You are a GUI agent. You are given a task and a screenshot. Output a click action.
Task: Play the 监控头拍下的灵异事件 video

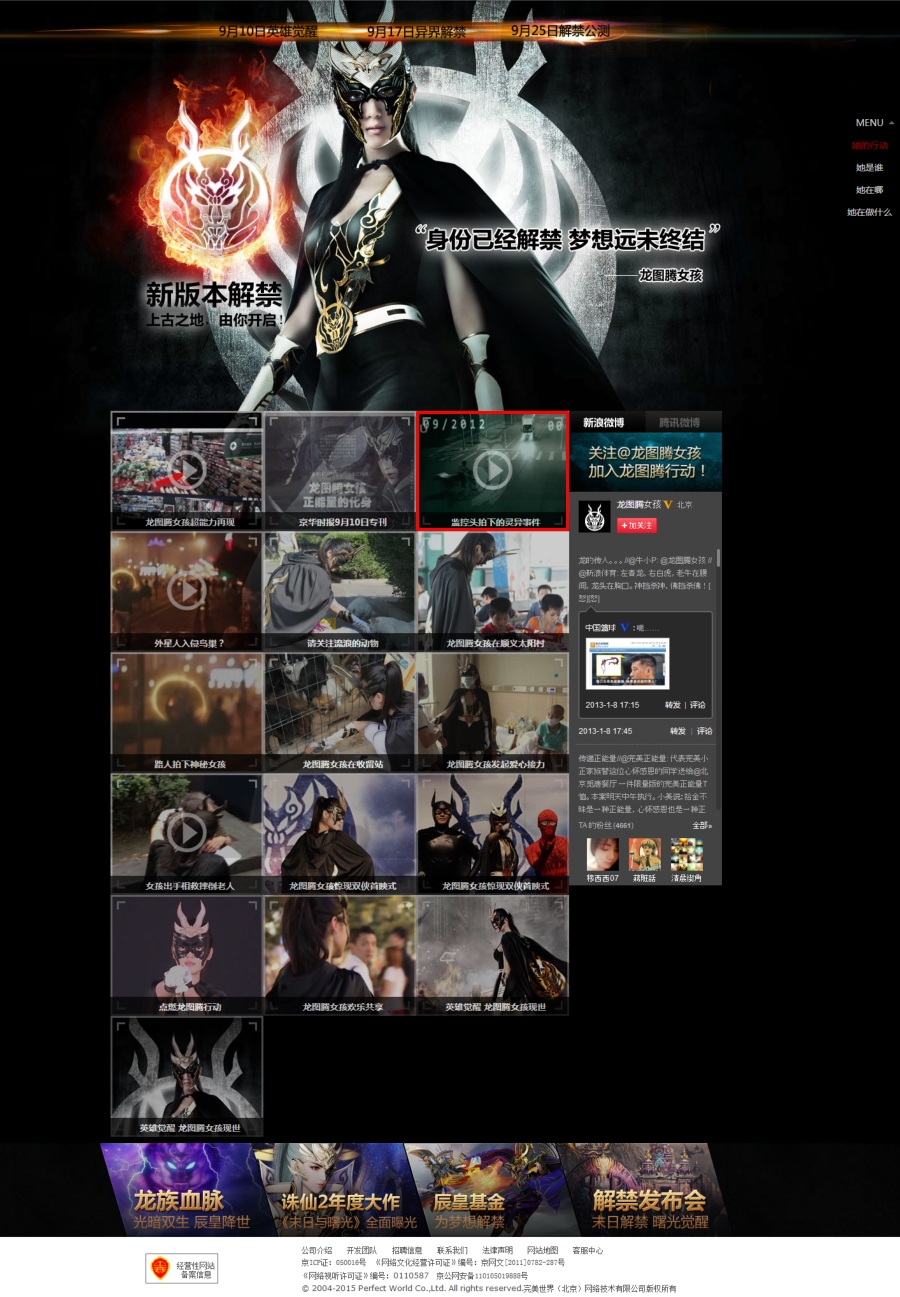point(492,470)
